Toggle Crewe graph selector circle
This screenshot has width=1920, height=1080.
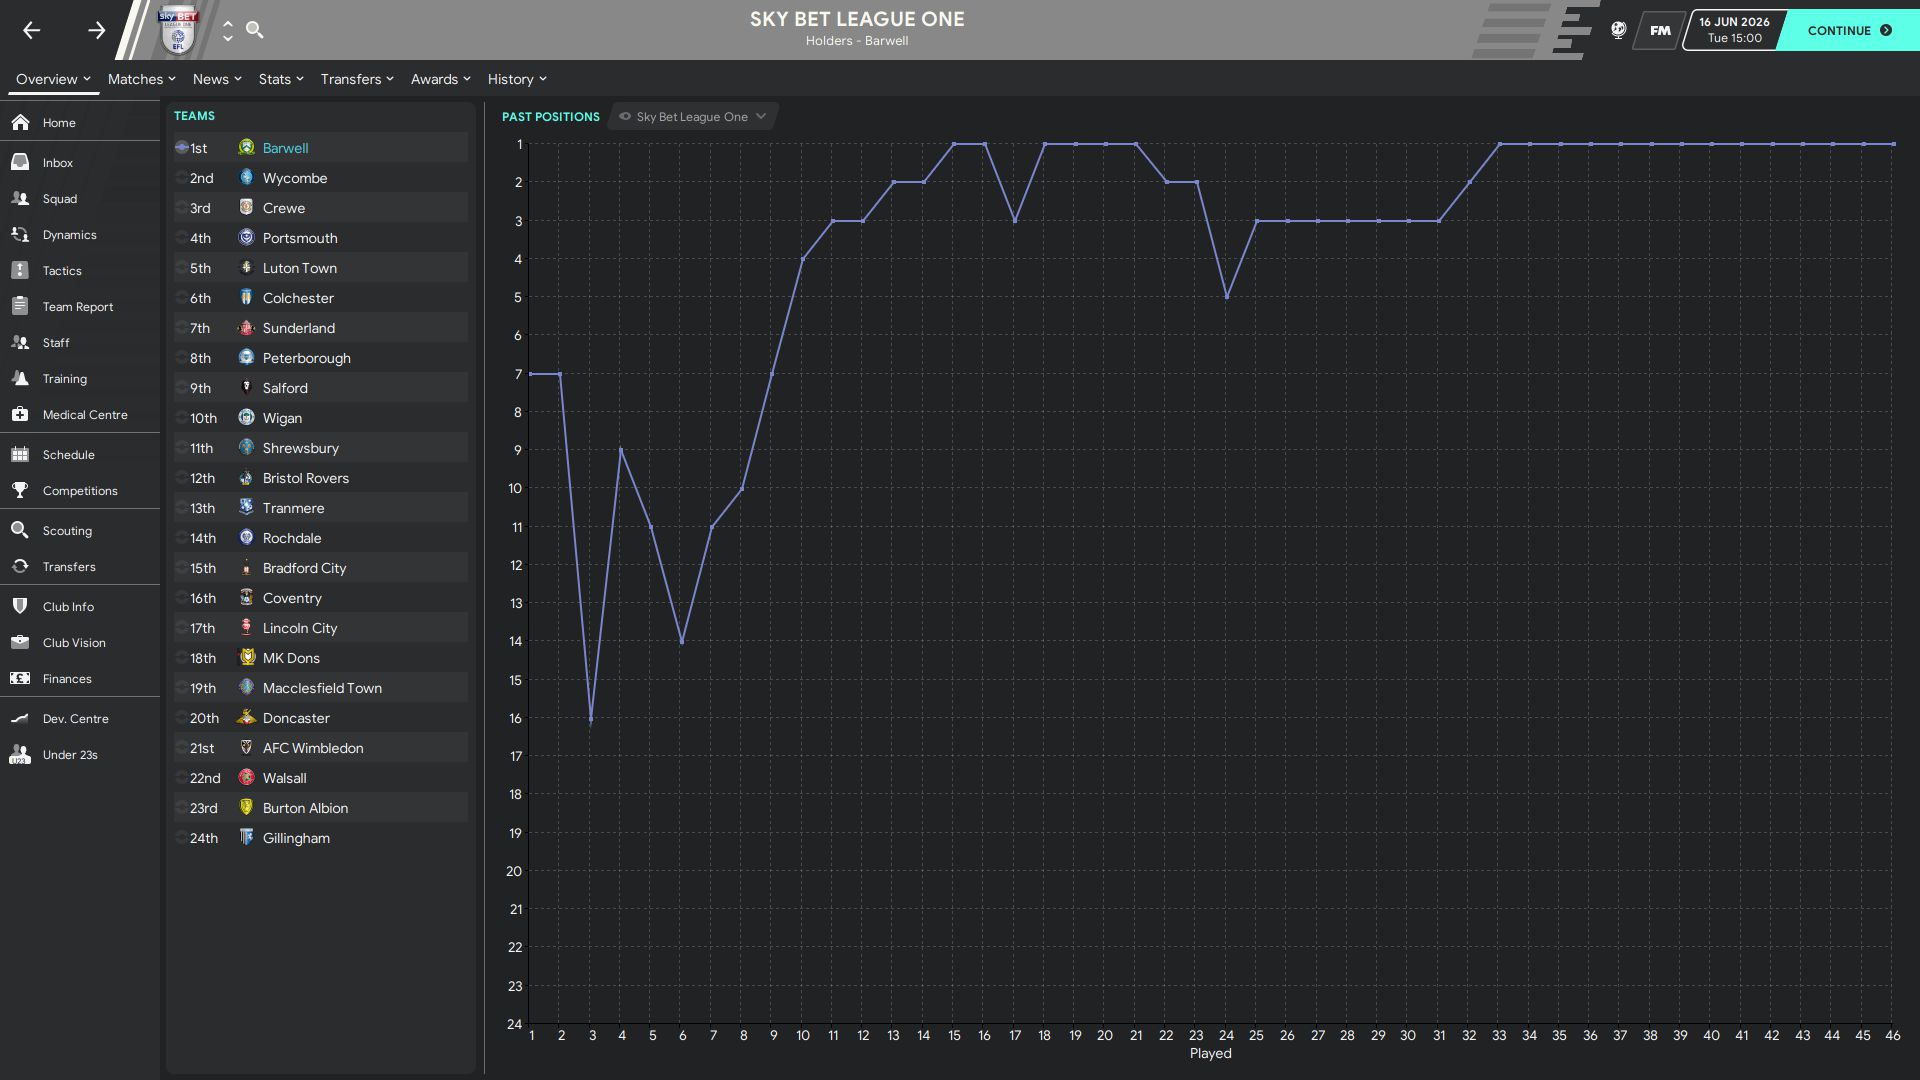[x=181, y=208]
